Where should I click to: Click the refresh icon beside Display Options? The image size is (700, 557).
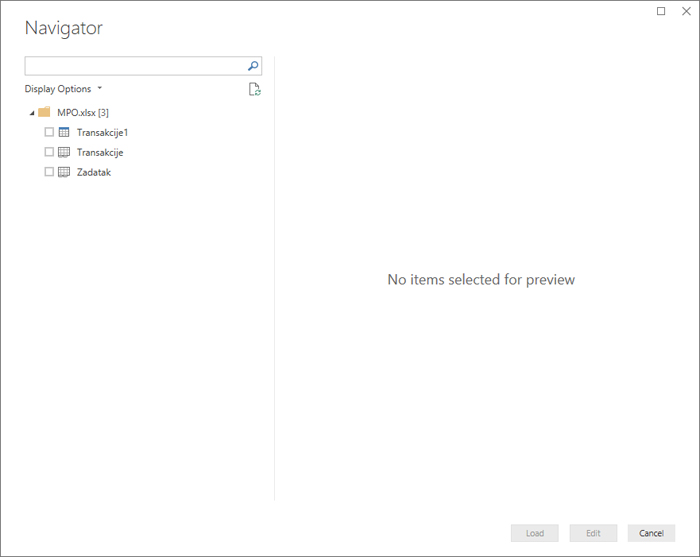pyautogui.click(x=254, y=89)
